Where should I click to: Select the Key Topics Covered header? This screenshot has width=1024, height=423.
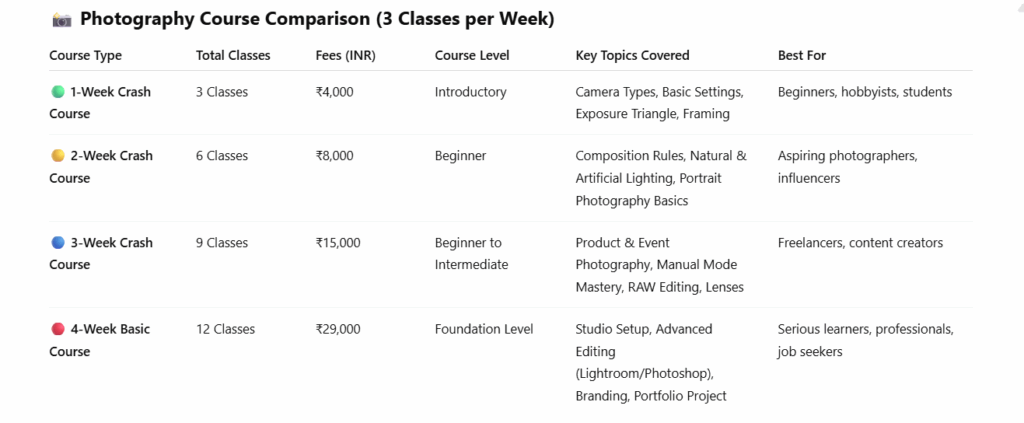(632, 55)
